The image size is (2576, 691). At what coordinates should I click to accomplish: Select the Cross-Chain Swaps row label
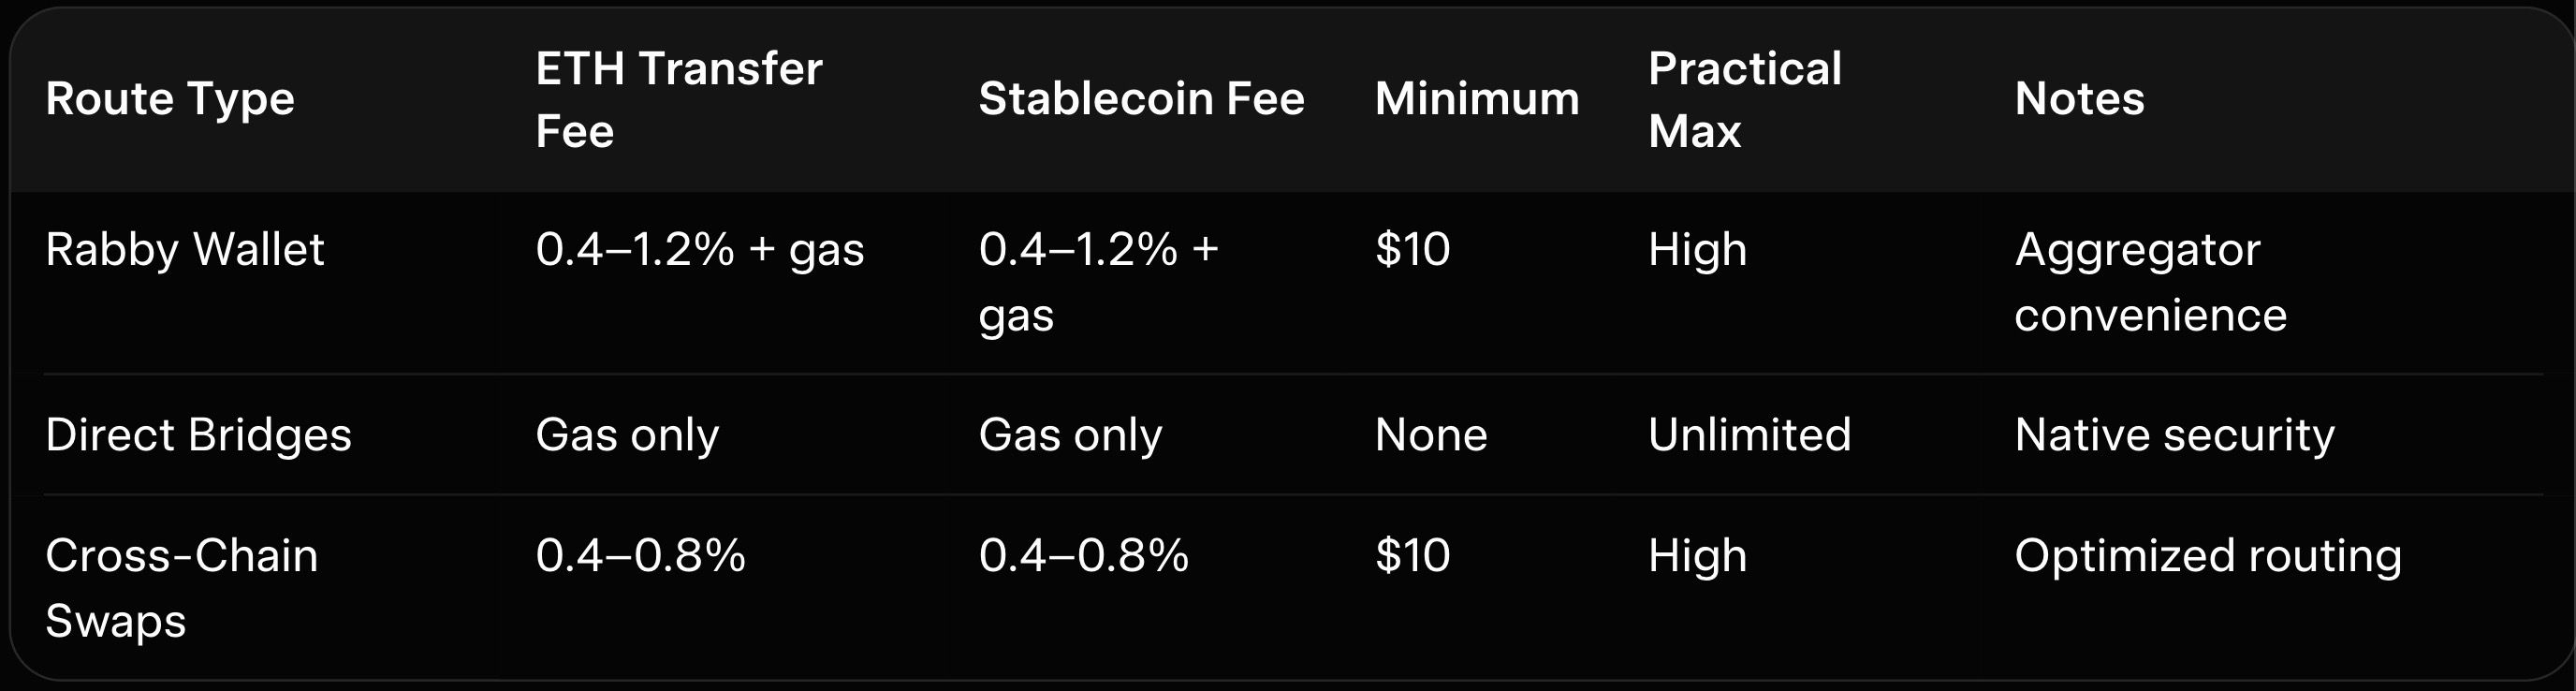[x=181, y=587]
